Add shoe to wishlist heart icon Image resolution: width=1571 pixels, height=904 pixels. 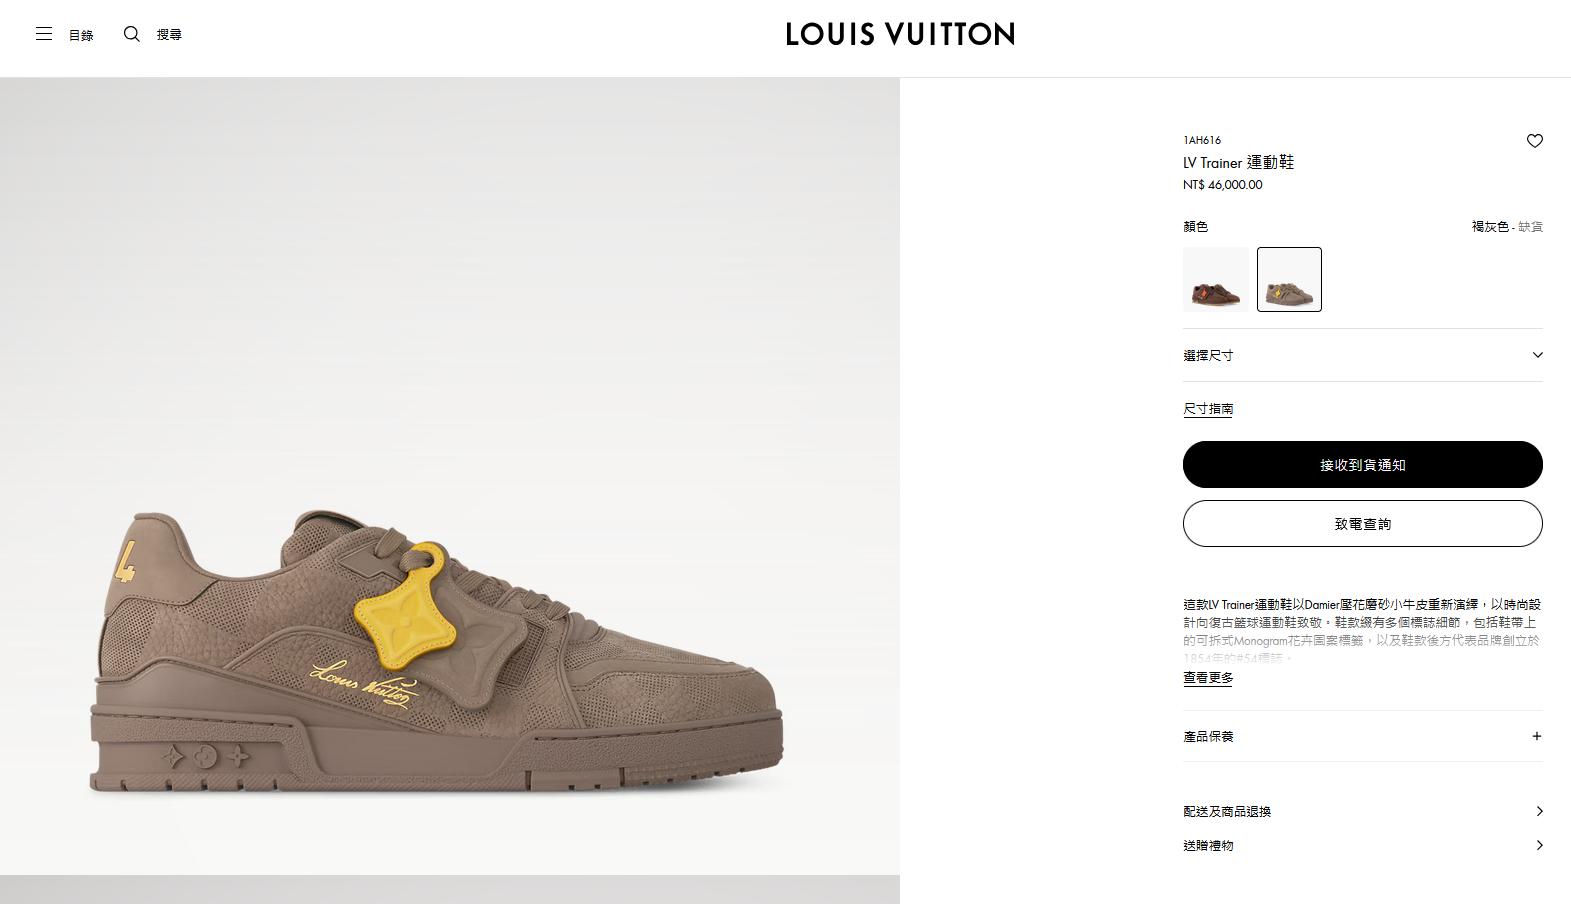point(1534,141)
